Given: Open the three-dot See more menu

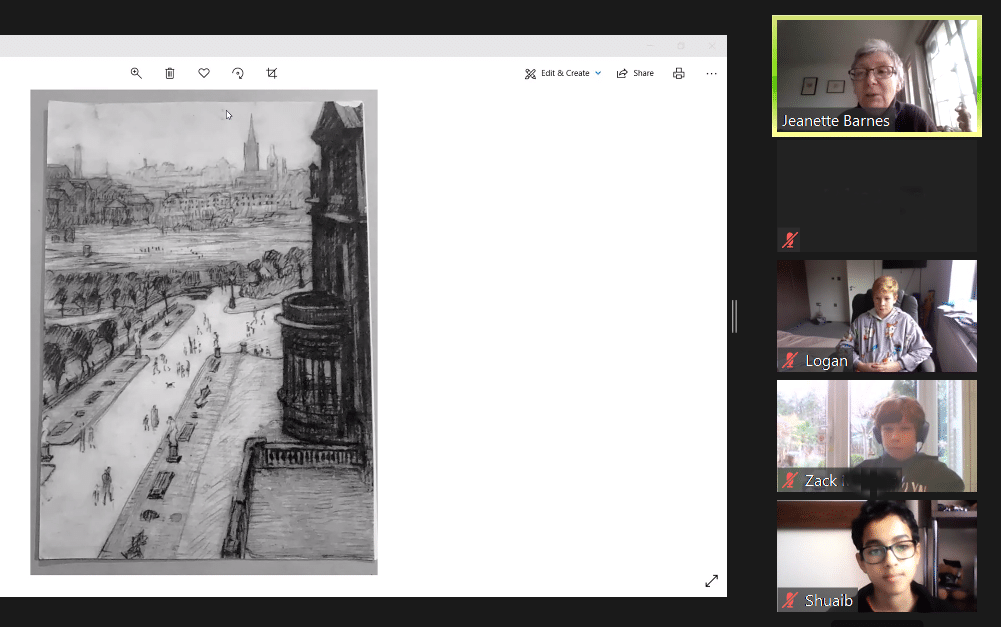Looking at the screenshot, I should 711,73.
